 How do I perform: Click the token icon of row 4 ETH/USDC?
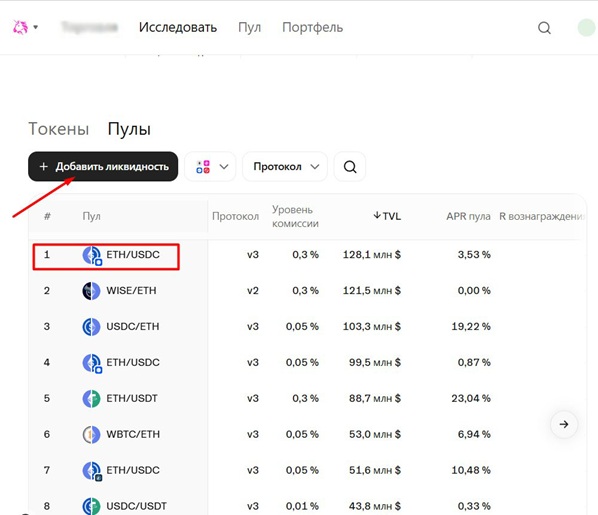coord(92,363)
